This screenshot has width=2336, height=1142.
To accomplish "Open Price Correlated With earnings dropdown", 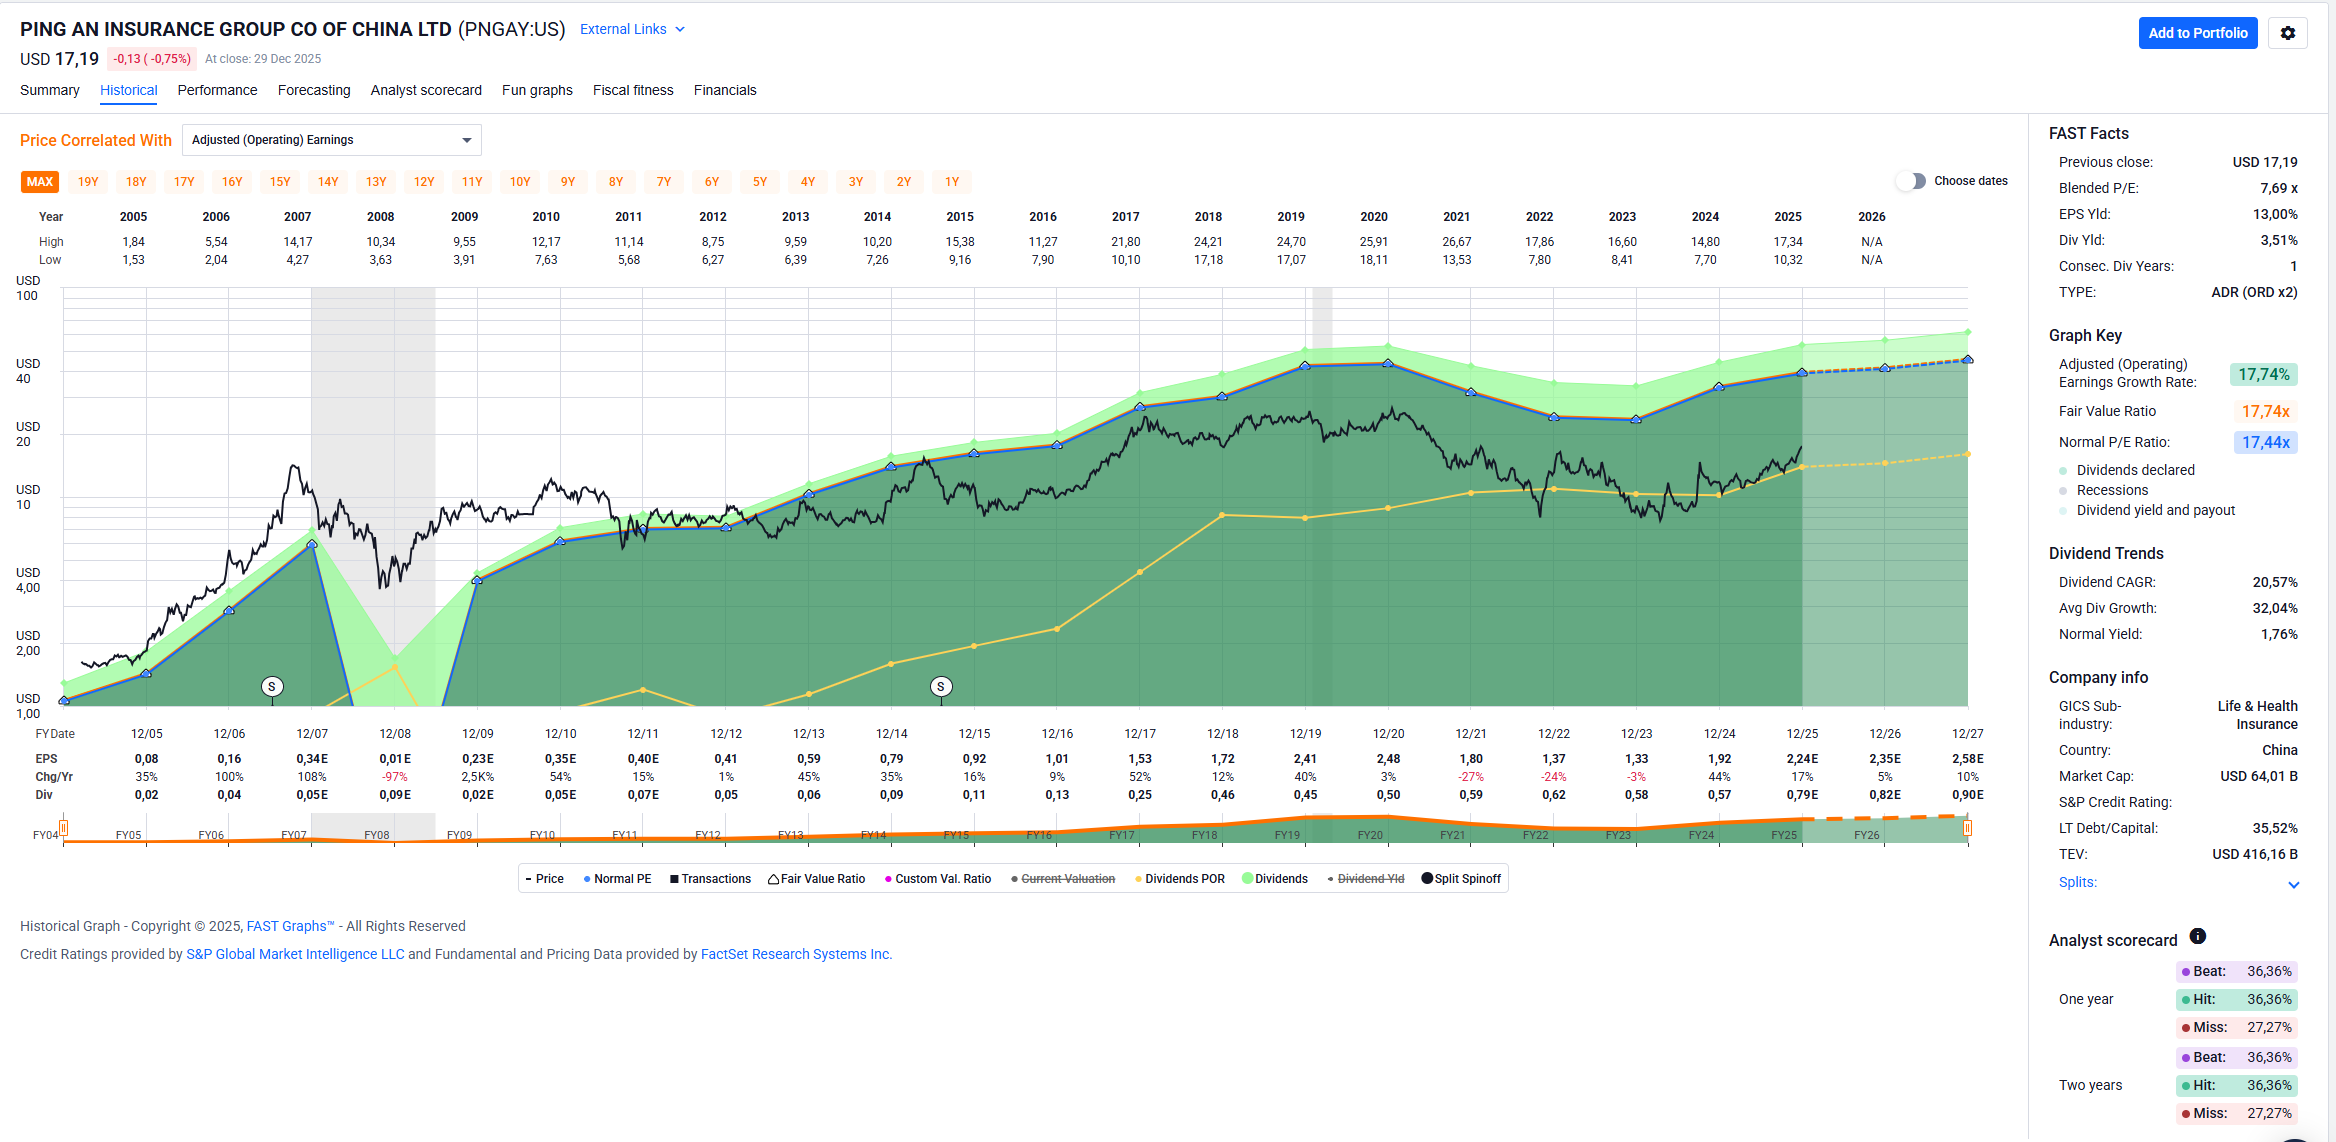I will pyautogui.click(x=331, y=140).
